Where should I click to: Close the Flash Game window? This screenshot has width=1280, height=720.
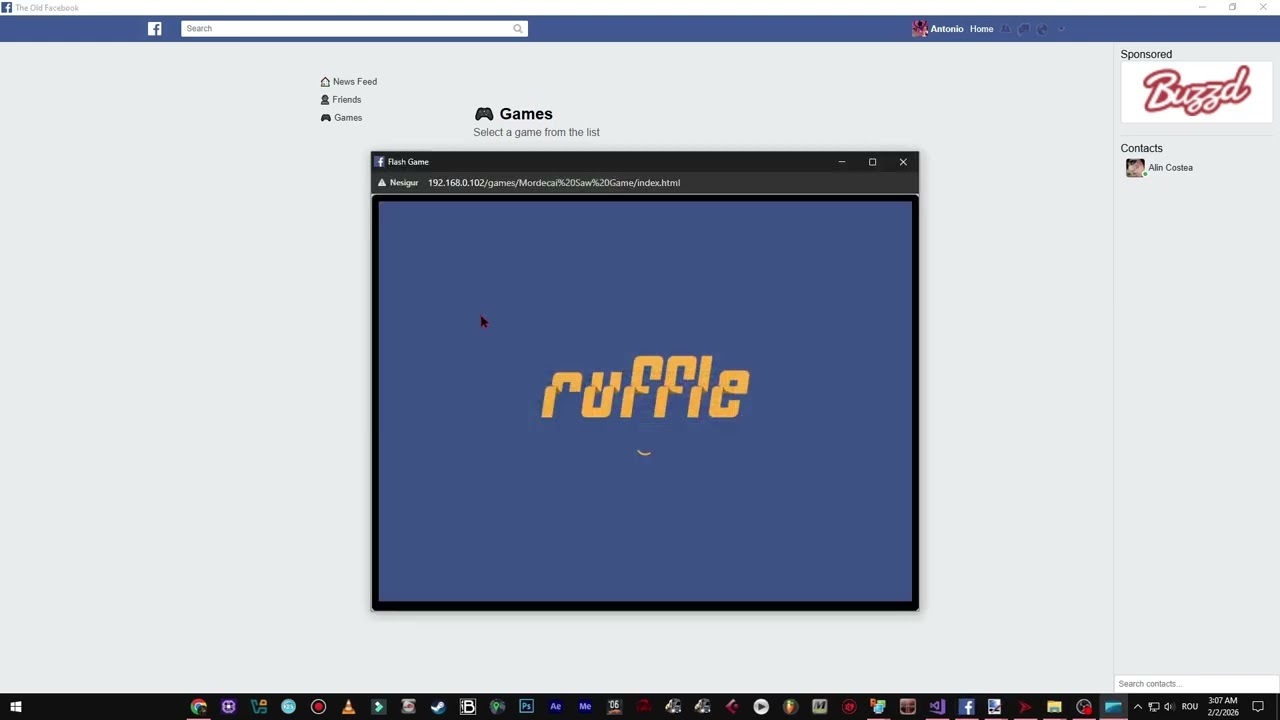(x=903, y=162)
